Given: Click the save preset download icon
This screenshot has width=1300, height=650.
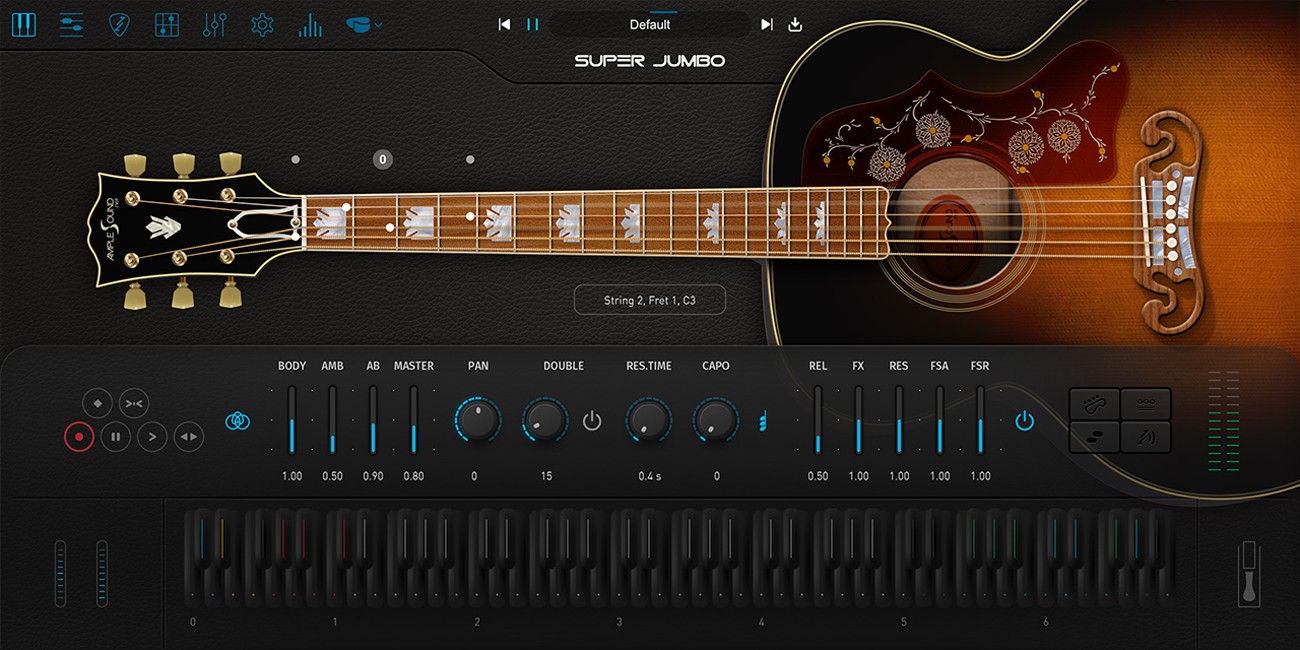Looking at the screenshot, I should pyautogui.click(x=795, y=24).
